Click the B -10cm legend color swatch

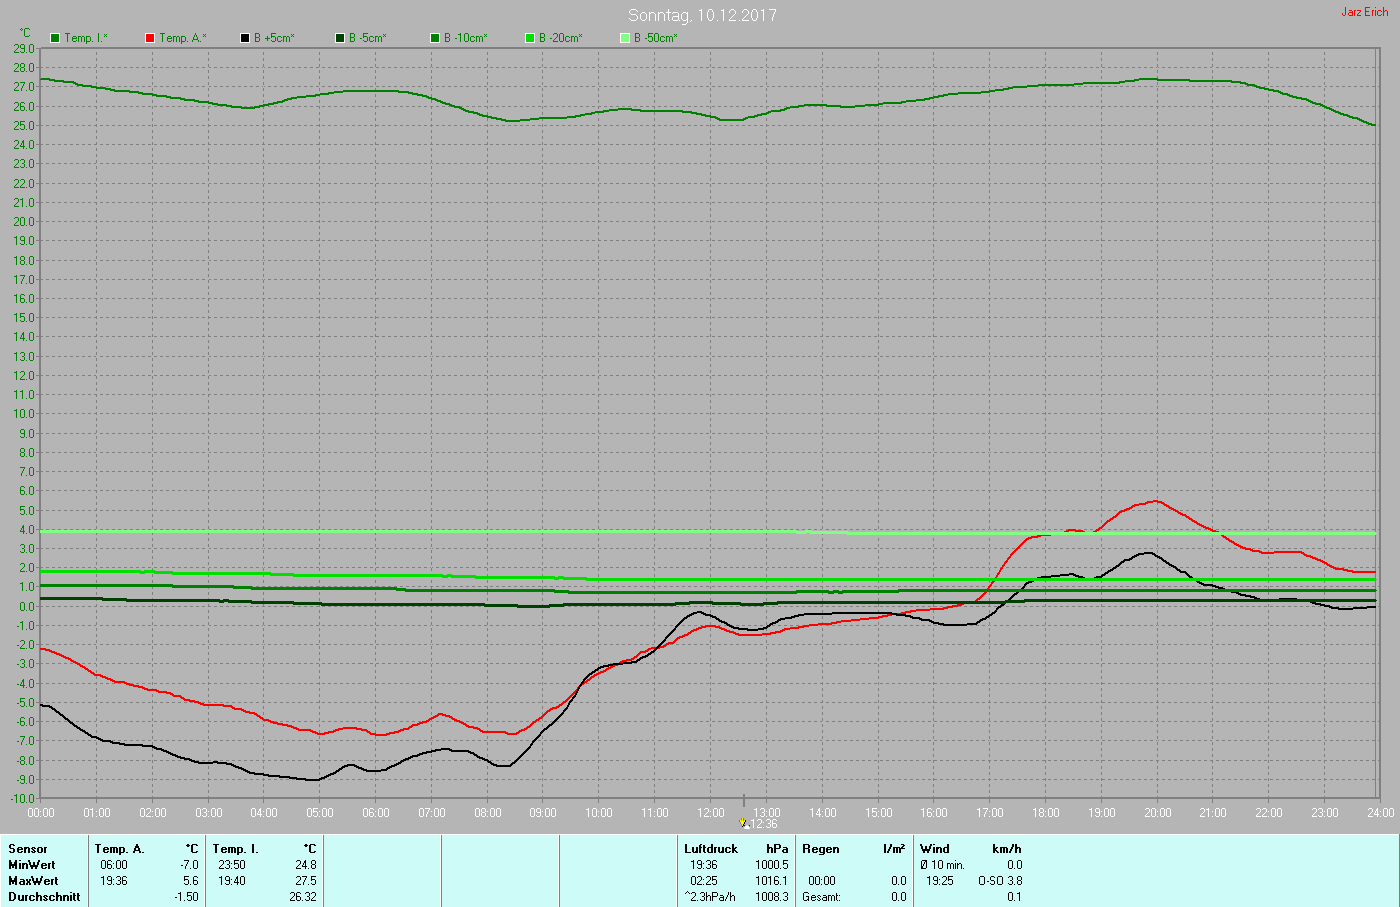click(435, 38)
